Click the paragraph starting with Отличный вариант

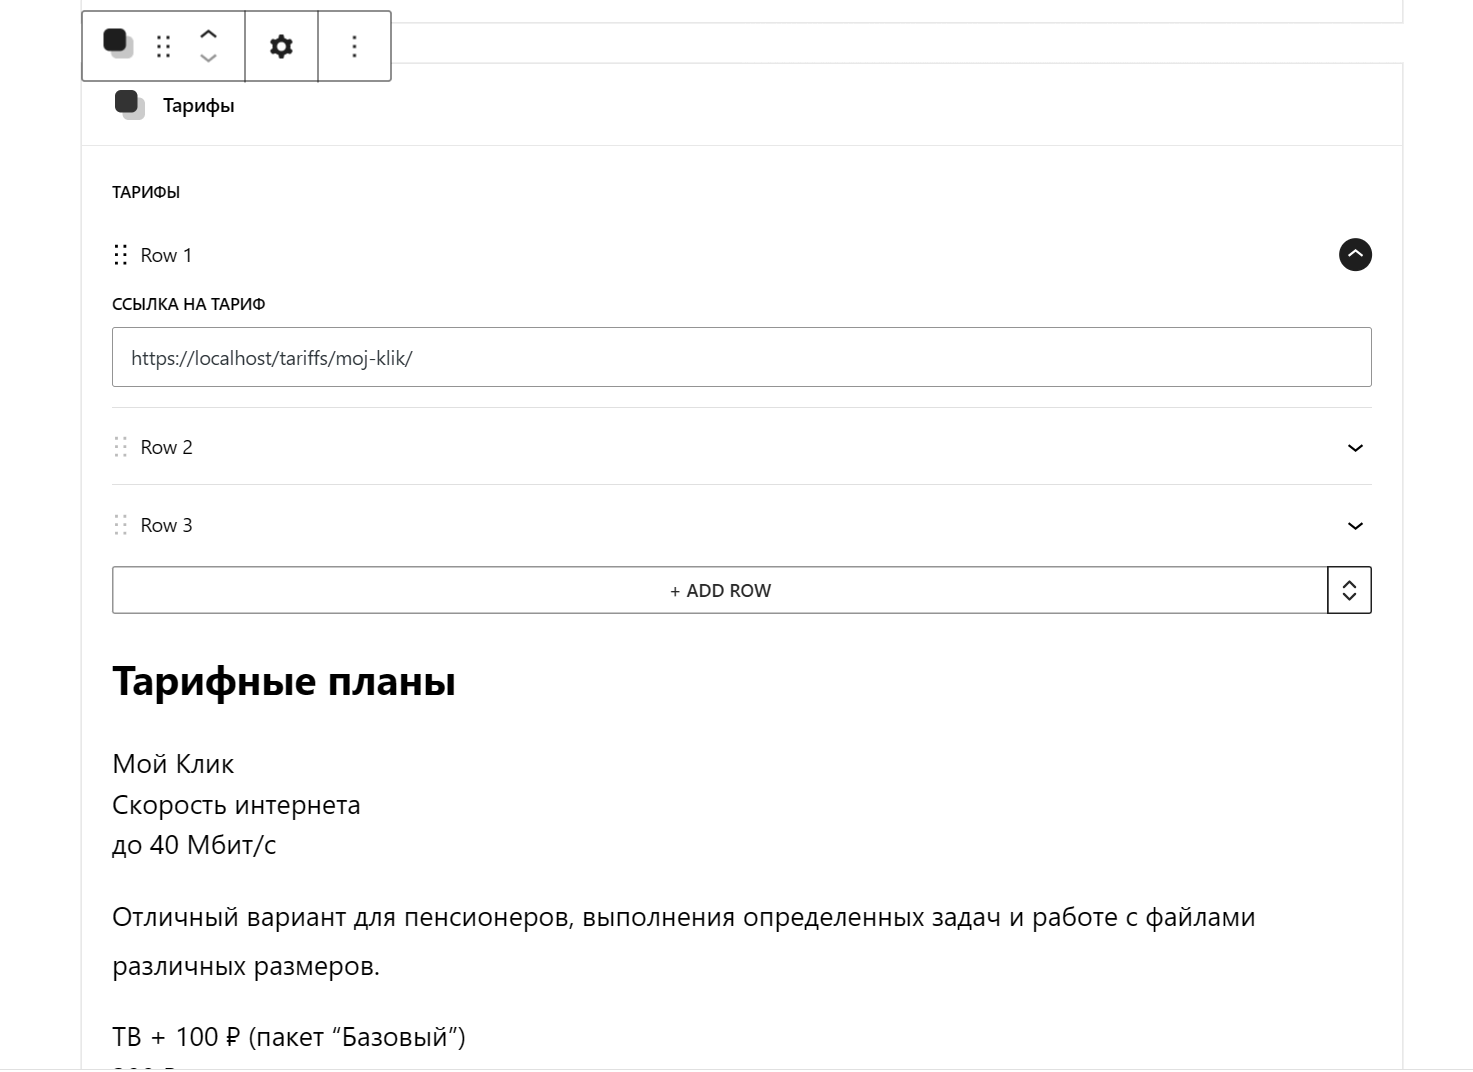click(684, 941)
